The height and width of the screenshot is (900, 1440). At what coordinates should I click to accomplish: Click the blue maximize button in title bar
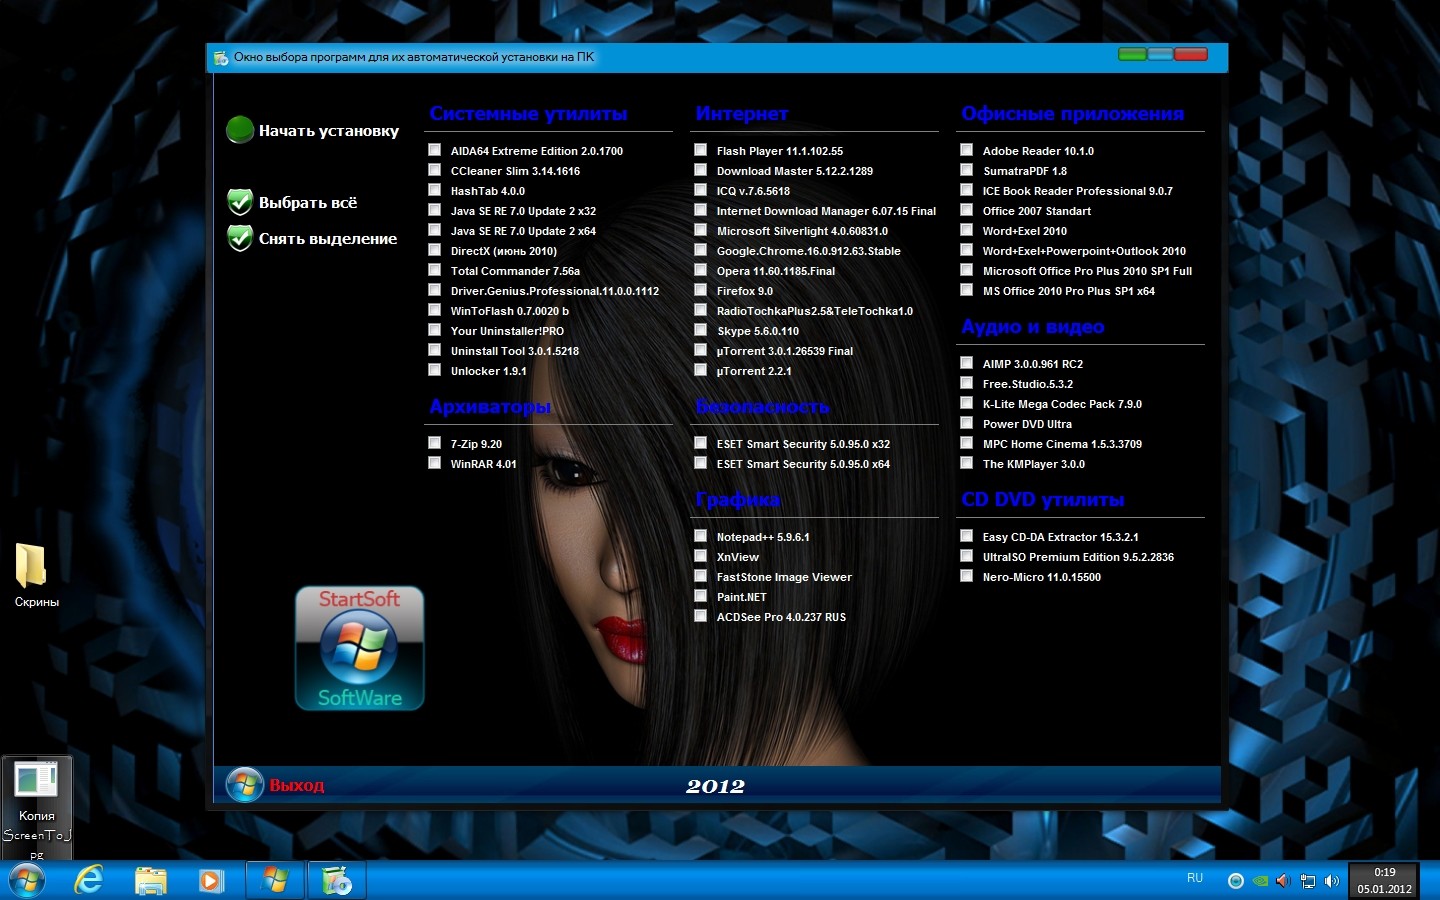pos(1160,54)
